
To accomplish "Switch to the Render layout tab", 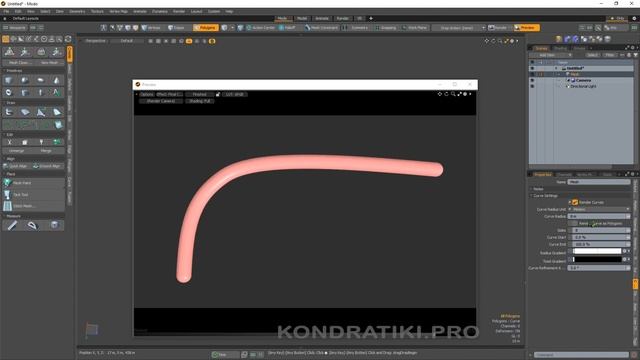I will [x=342, y=18].
